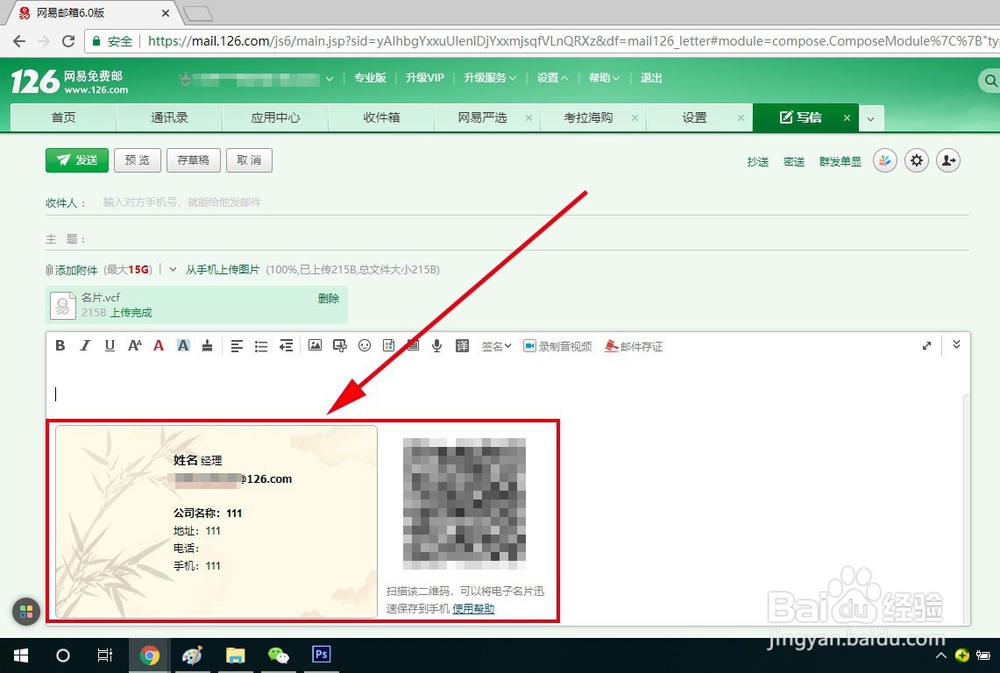The width and height of the screenshot is (1000, 673).
Task: Click the 存草稿 save draft button
Action: point(193,160)
